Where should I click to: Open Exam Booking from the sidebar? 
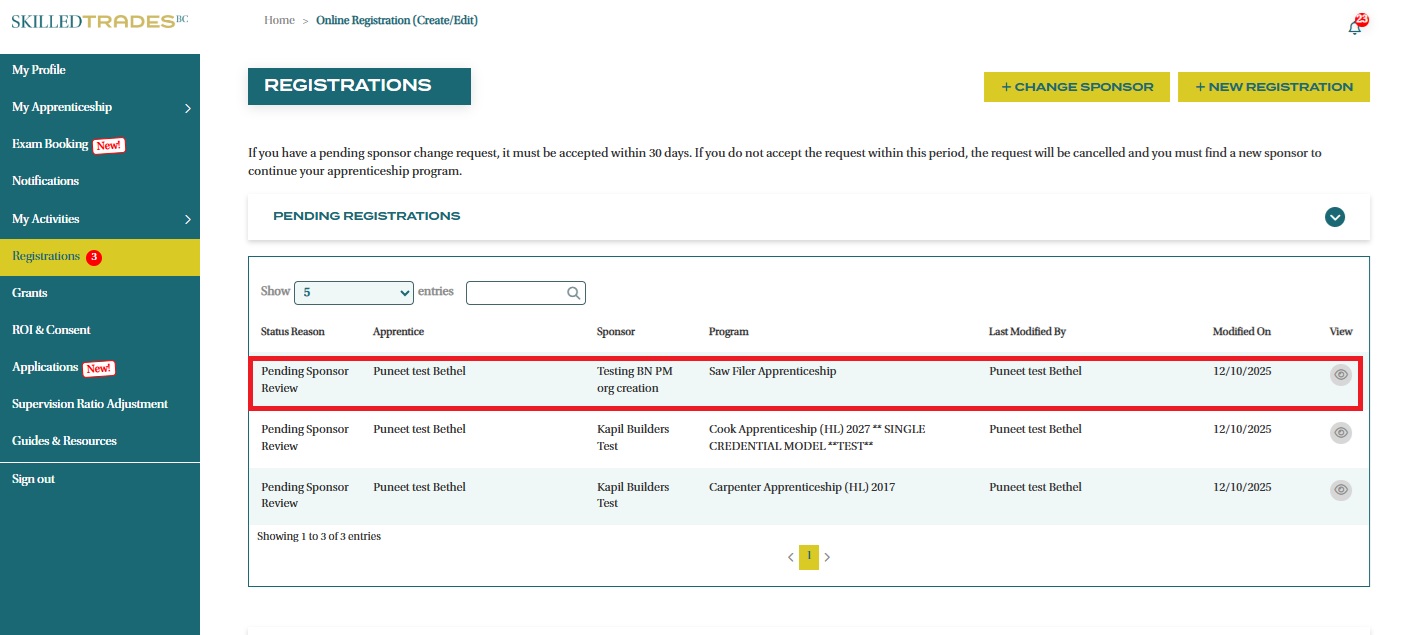(50, 144)
